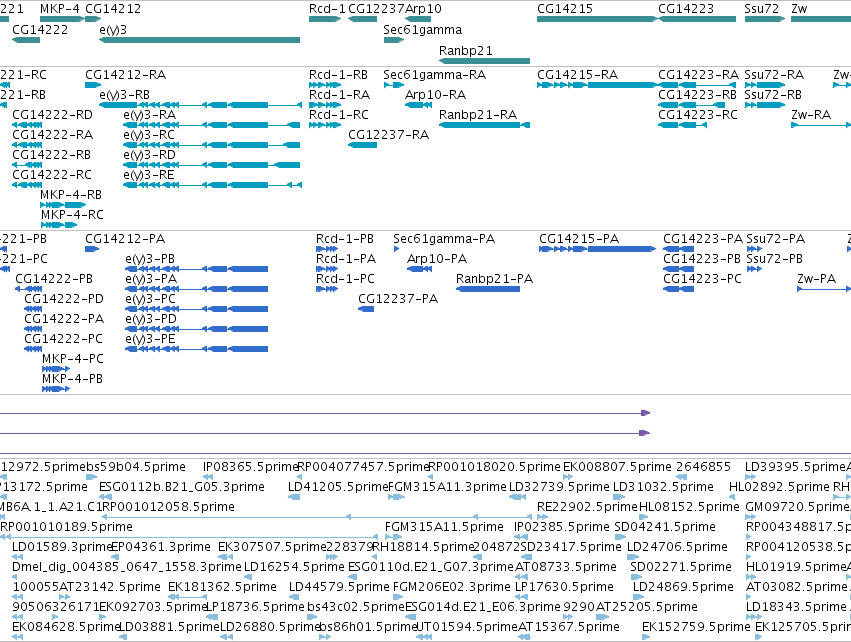Select the LD41205.5prime EST label
851x642 pixels.
pyautogui.click(x=338, y=487)
